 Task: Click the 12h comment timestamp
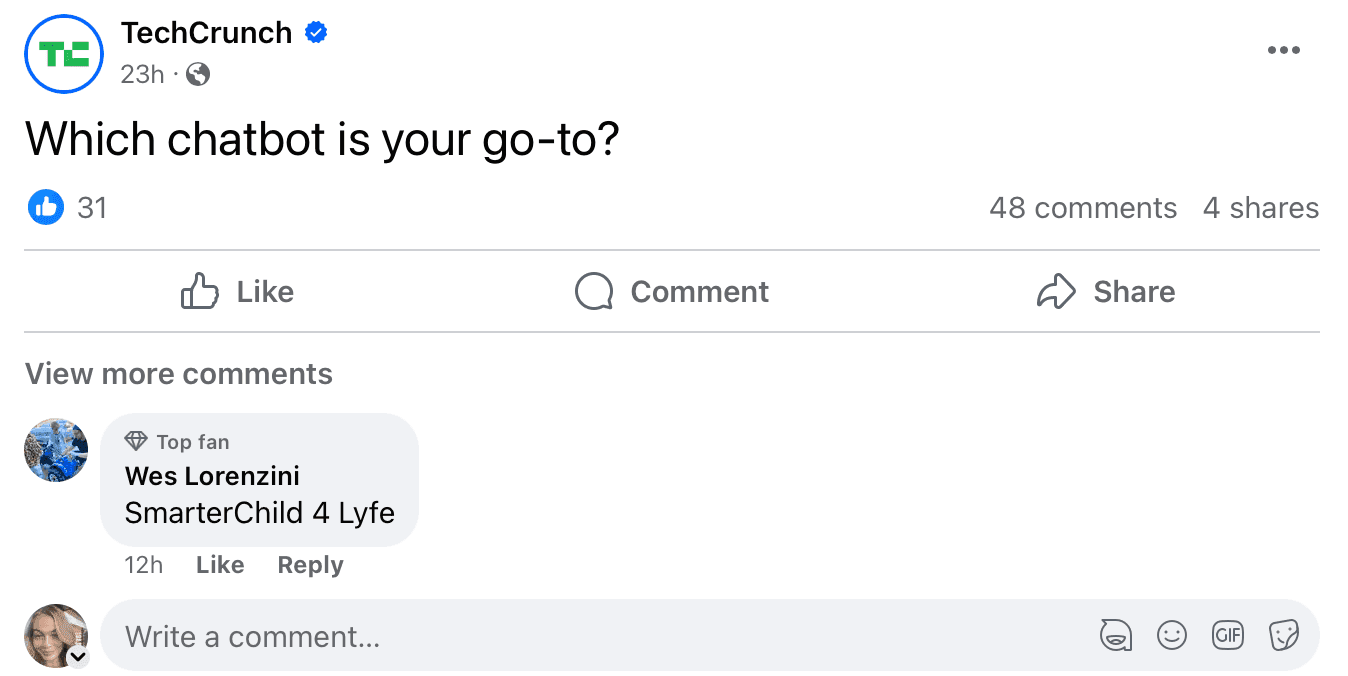(143, 565)
